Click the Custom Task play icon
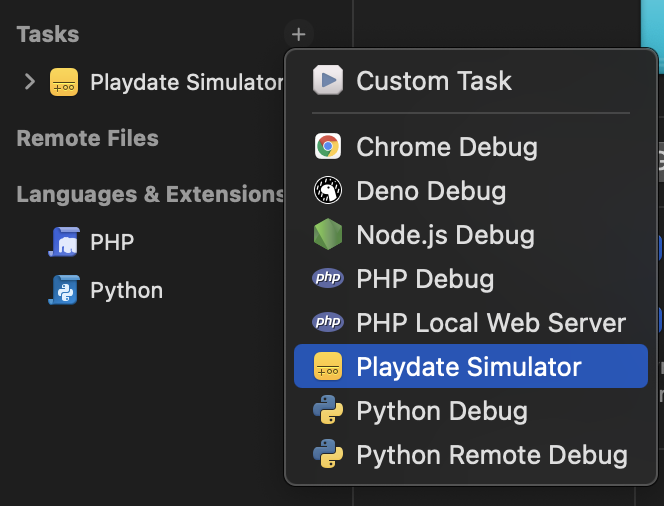Screen dimensions: 664x506 tap(328, 80)
